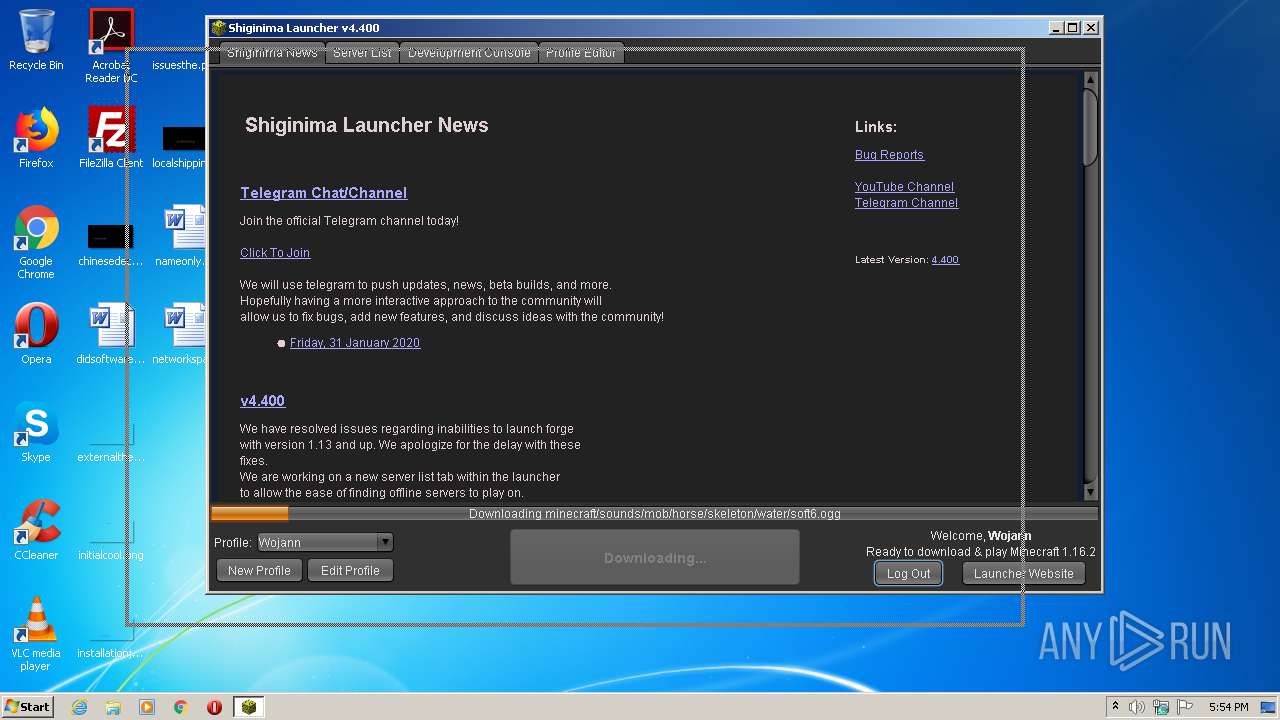
Task: Open Profile Editor tab
Action: point(581,53)
